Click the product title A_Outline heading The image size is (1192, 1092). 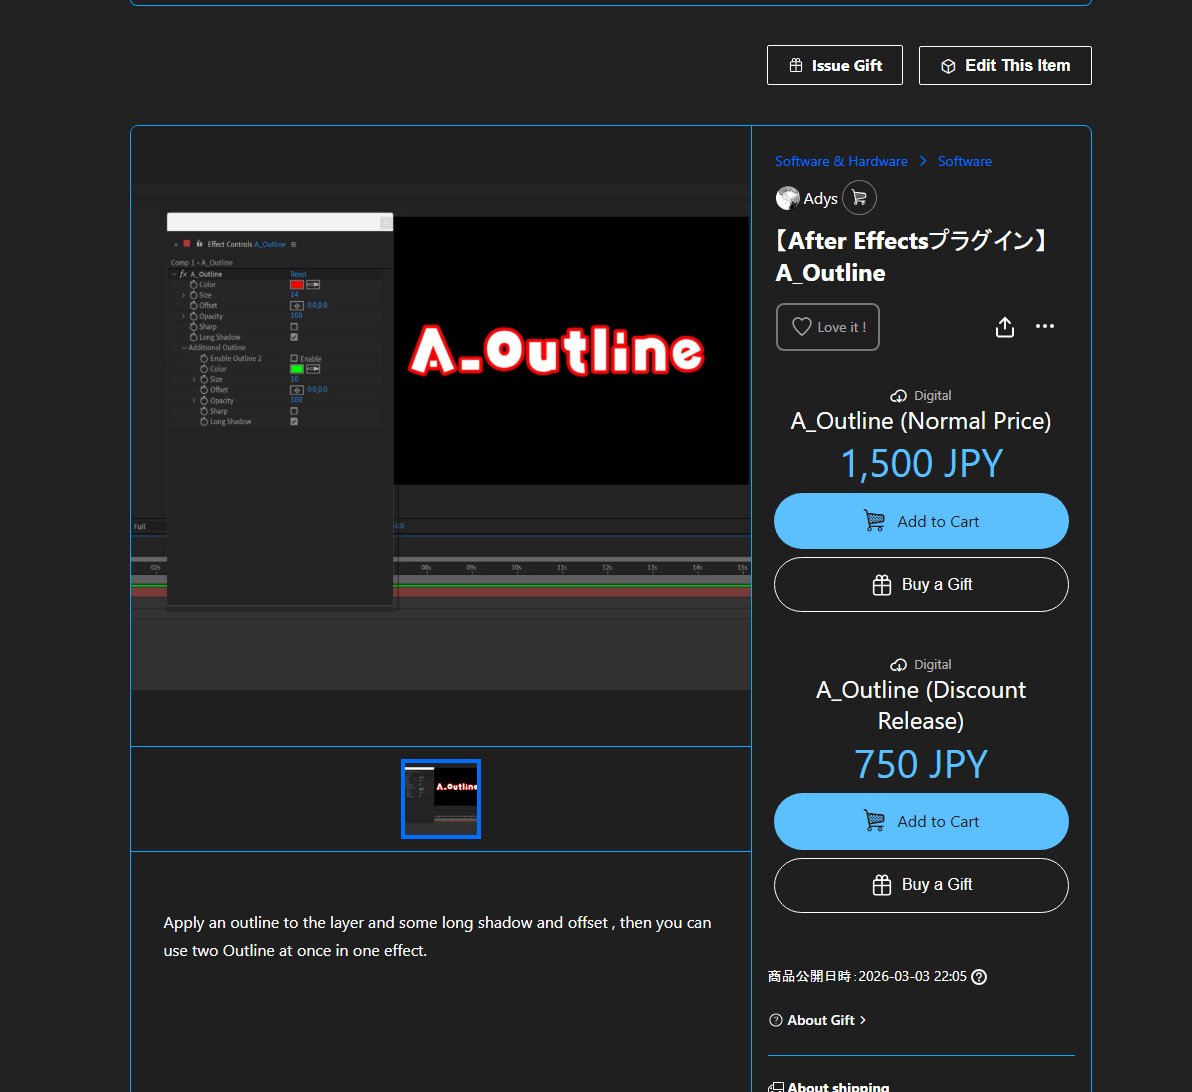911,256
